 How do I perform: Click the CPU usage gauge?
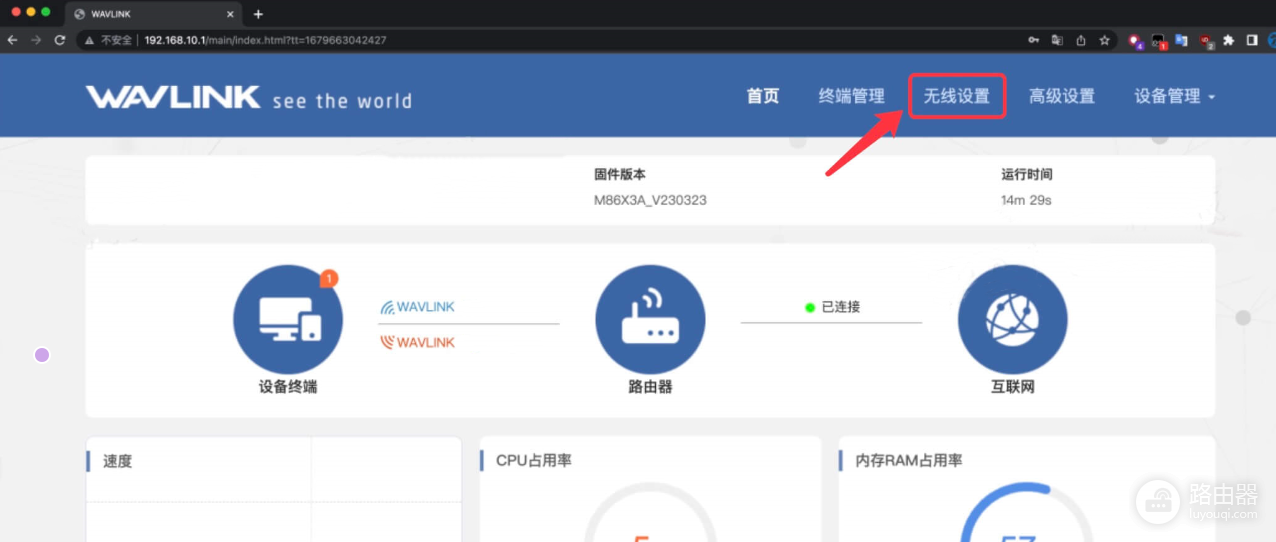click(x=650, y=512)
